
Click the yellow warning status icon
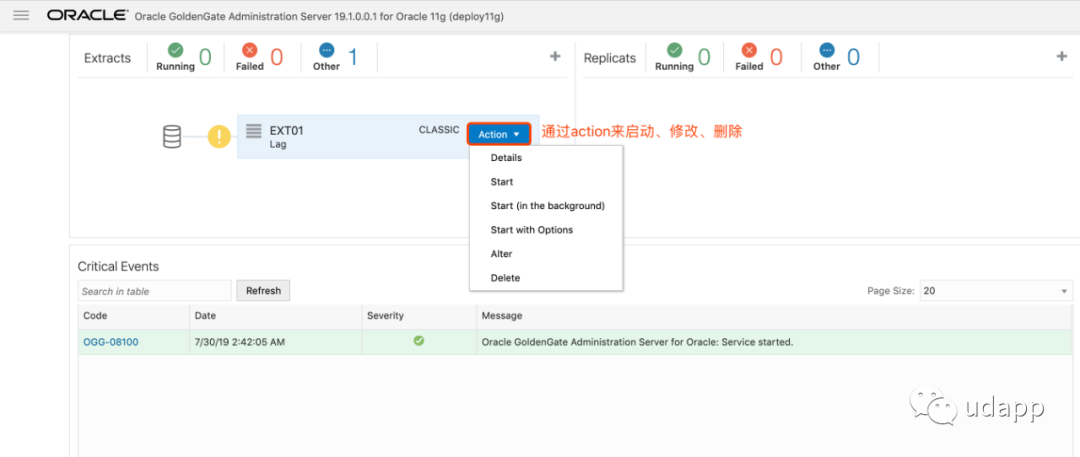point(219,137)
